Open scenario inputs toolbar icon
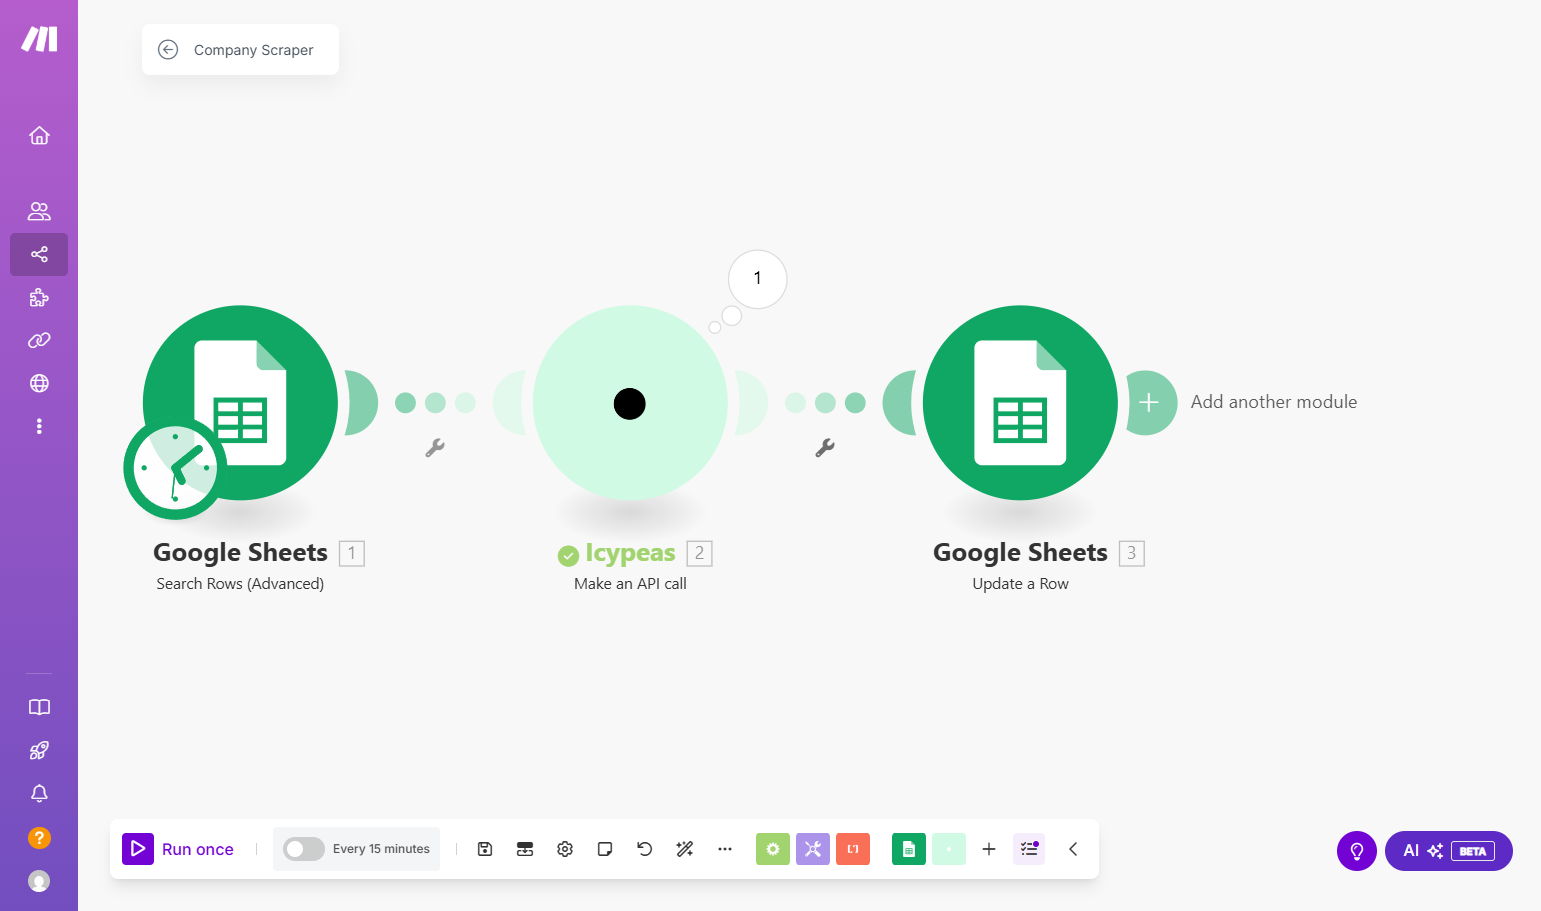Image resolution: width=1541 pixels, height=911 pixels. [525, 849]
